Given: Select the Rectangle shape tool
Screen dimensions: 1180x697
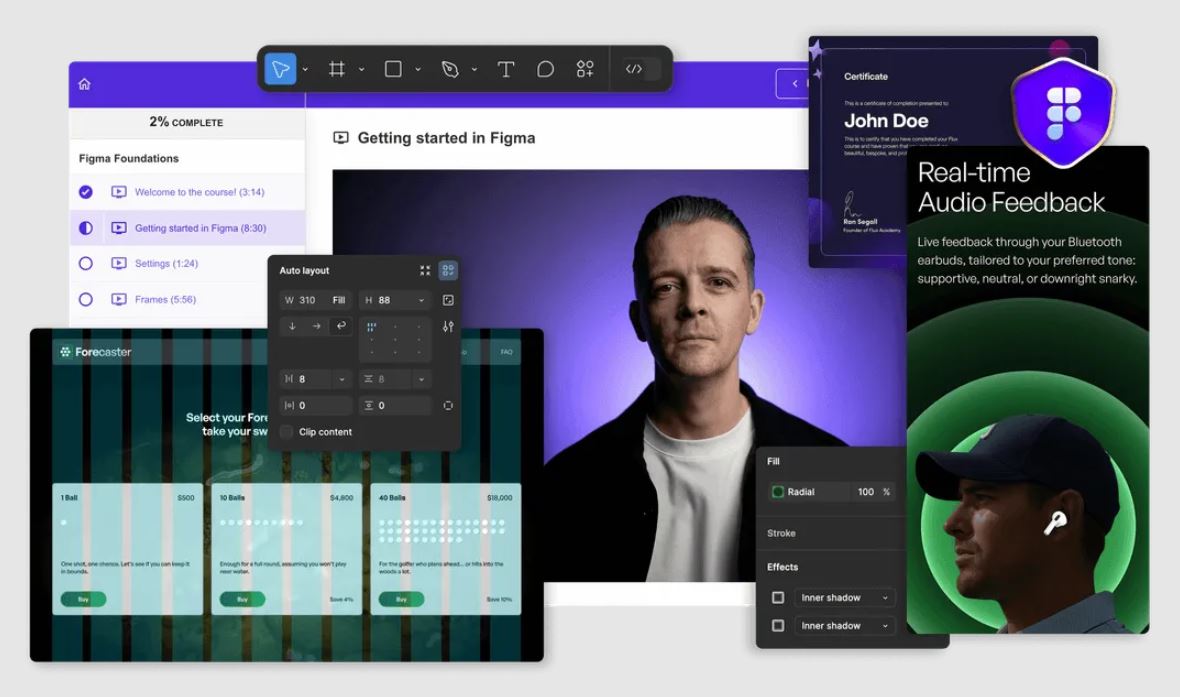Looking at the screenshot, I should tap(392, 68).
